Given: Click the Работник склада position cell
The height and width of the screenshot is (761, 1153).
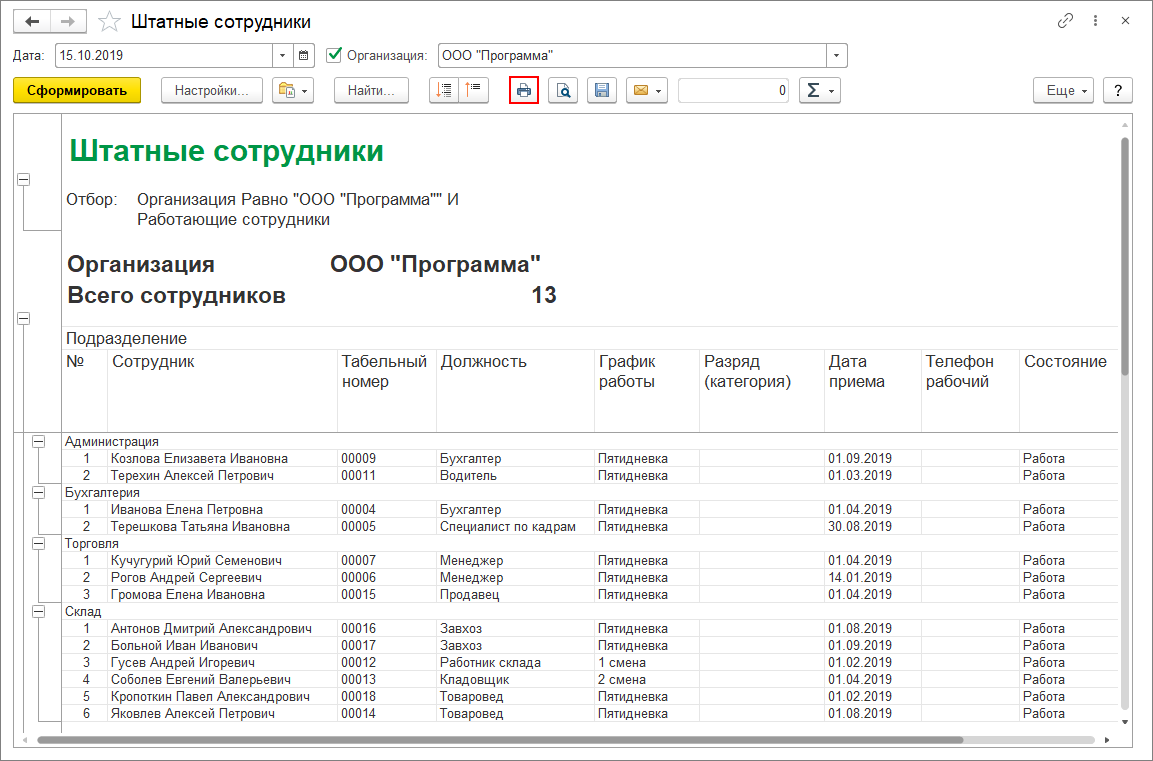Looking at the screenshot, I should tap(515, 662).
